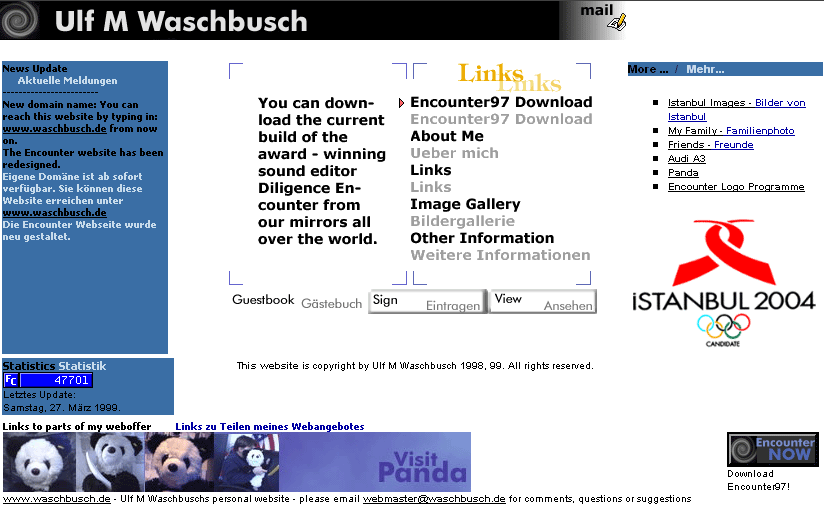The width and height of the screenshot is (824, 508).
Task: Open the Istanbul Images link
Action: (736, 103)
